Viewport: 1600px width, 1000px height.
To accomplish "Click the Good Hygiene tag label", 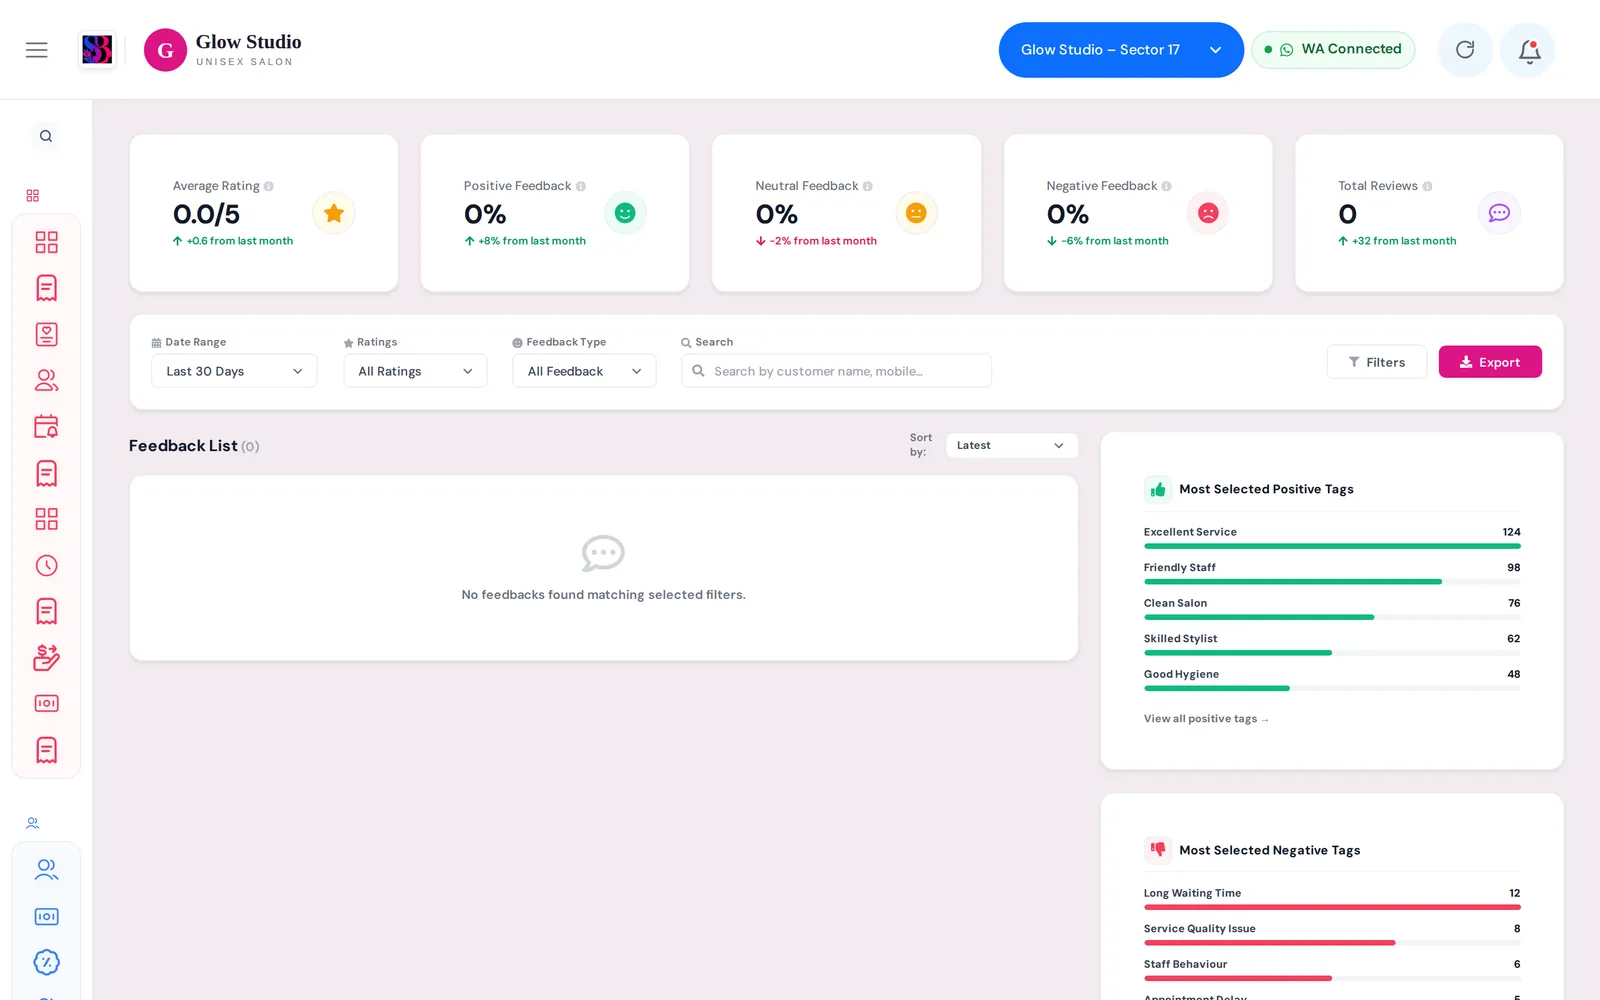I will pyautogui.click(x=1181, y=674).
